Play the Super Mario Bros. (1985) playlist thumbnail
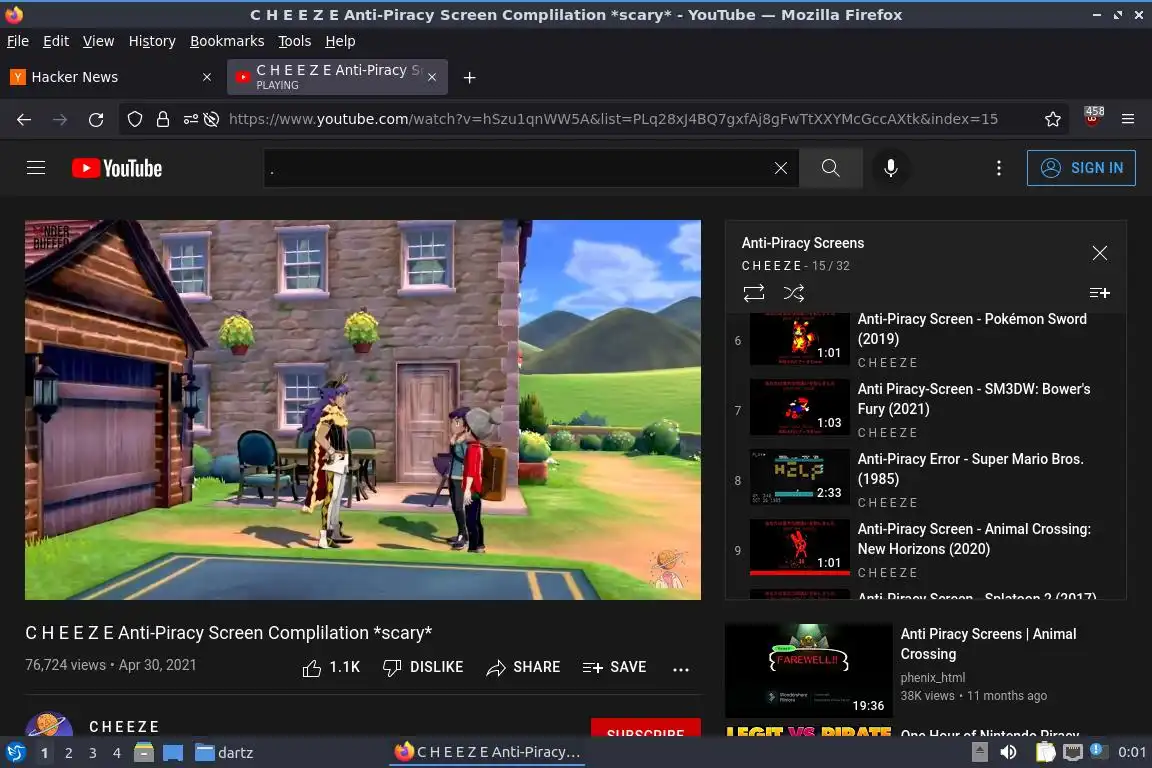The height and width of the screenshot is (768, 1152). 799,478
